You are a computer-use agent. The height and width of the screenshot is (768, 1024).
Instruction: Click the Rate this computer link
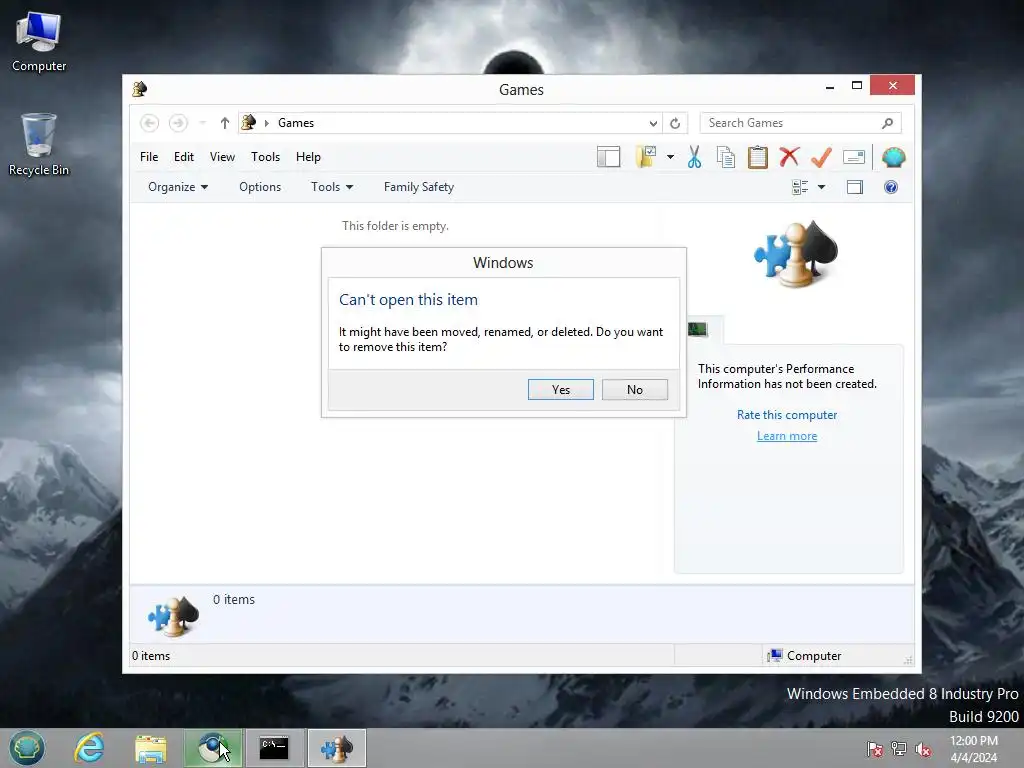point(787,415)
